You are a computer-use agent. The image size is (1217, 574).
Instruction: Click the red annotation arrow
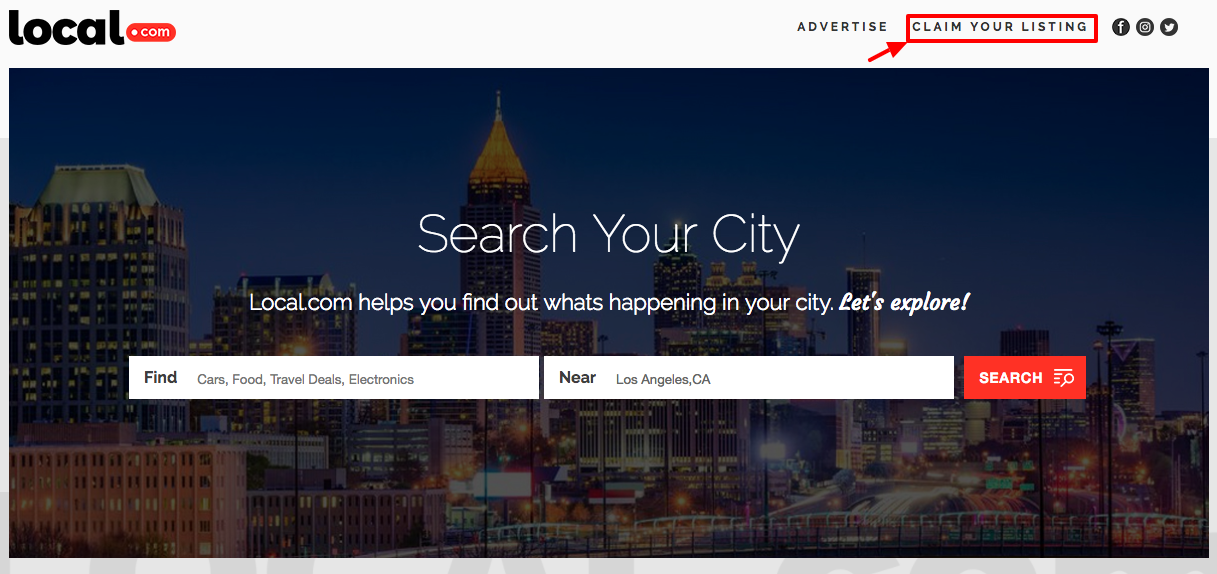point(886,50)
